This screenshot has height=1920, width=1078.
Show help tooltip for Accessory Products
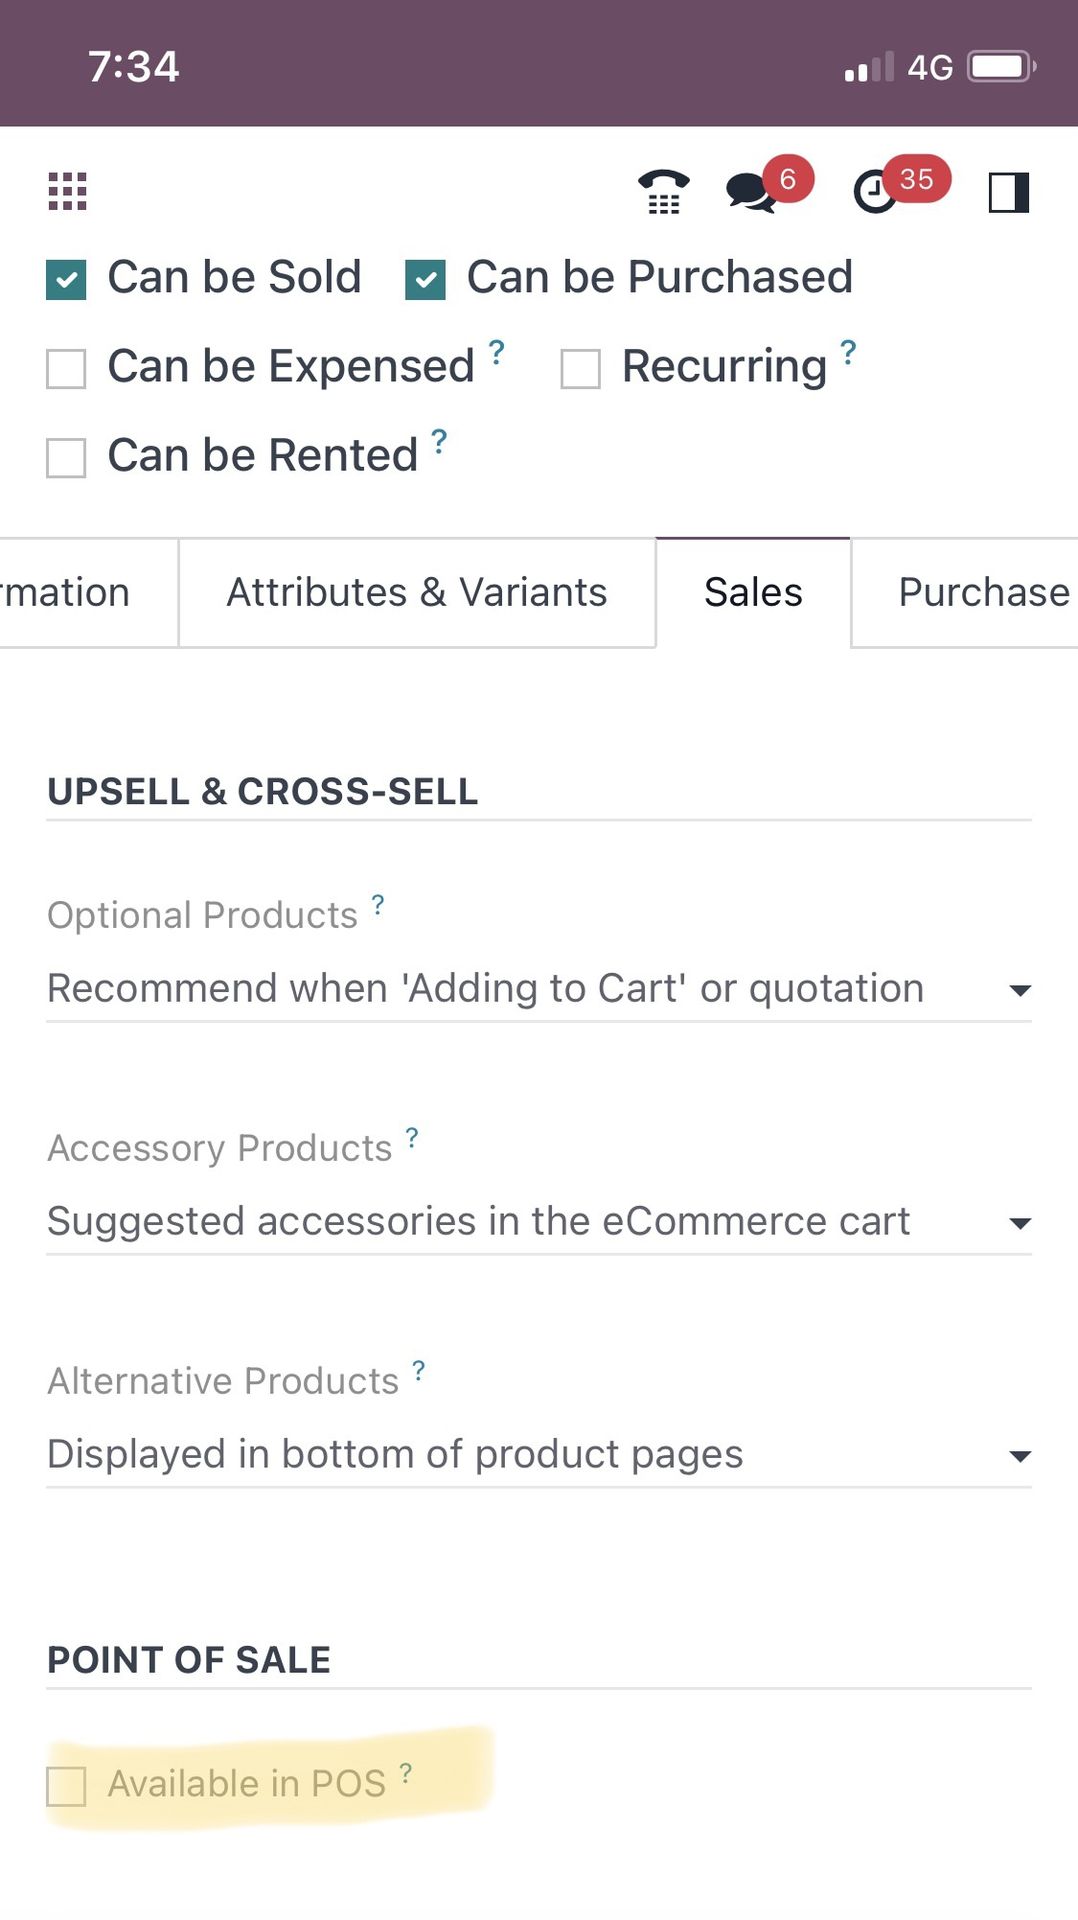(412, 1137)
